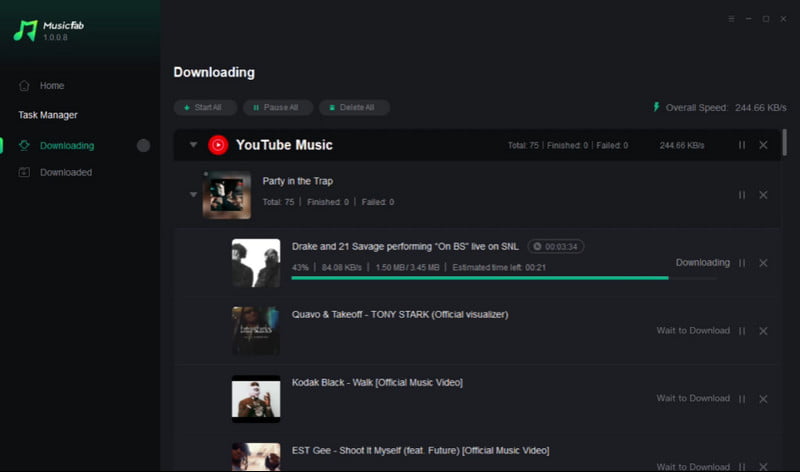Click the Quavo & Takeoff TONY STARK title
Screen dimensions: 800x472
tap(400, 314)
